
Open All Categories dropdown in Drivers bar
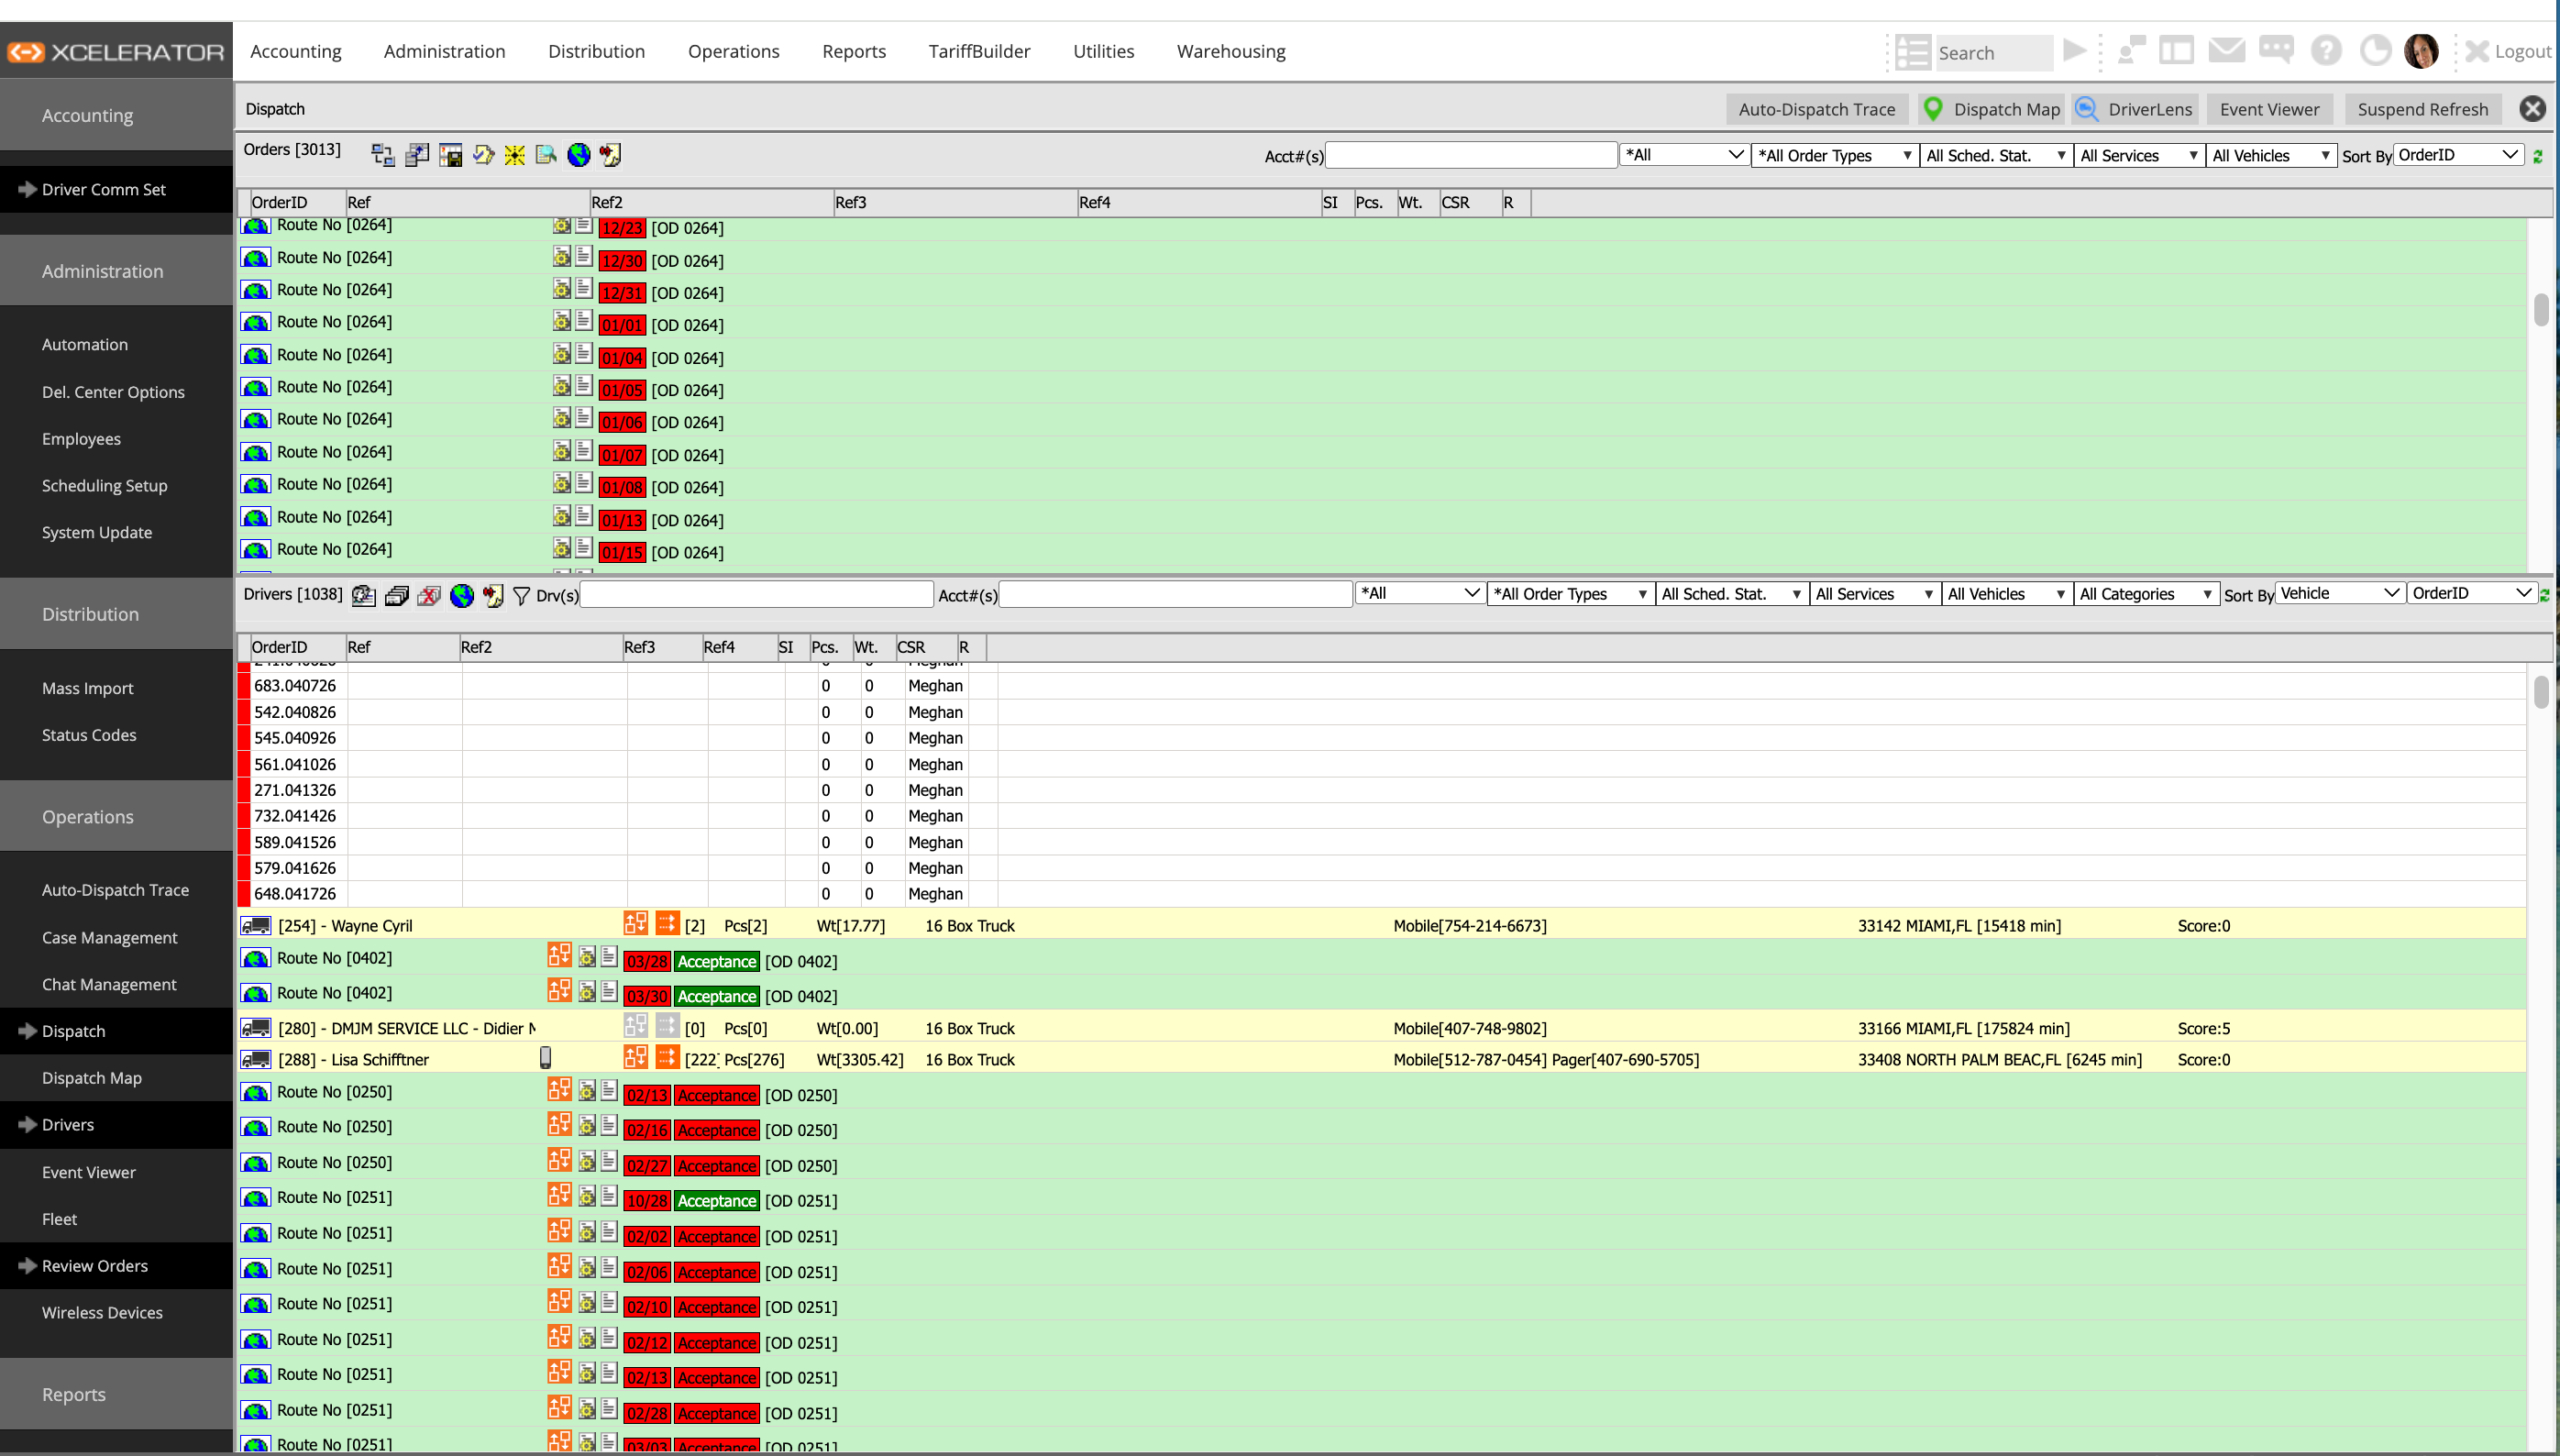(2145, 594)
